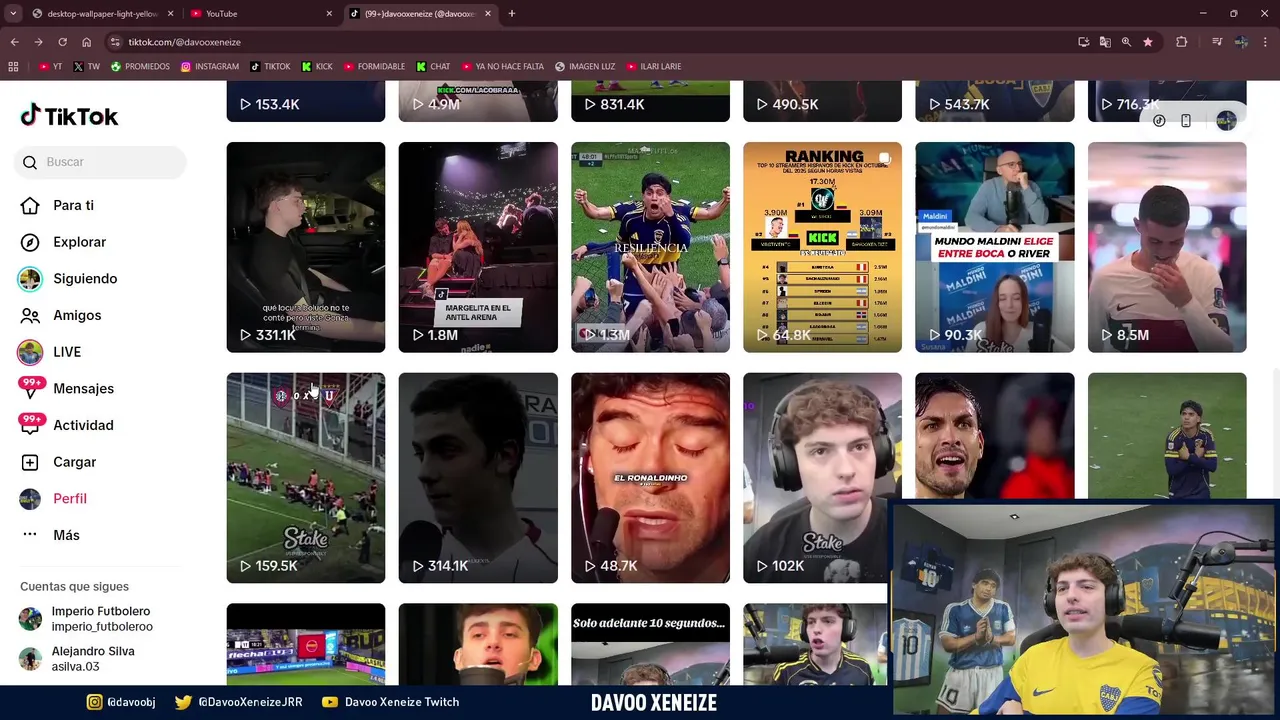Image resolution: width=1280 pixels, height=720 pixels.
Task: Open the INSTAGRAM bookmark
Action: (x=210, y=66)
